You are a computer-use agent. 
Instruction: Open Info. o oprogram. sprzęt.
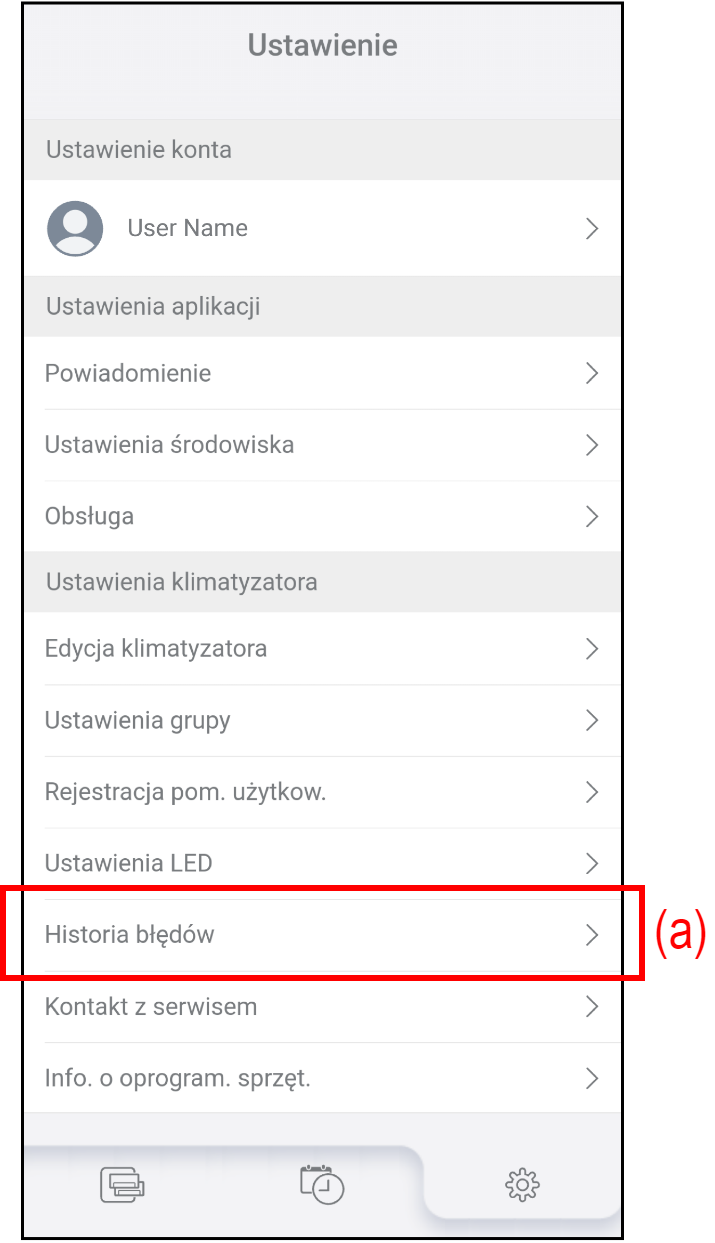pos(178,1079)
